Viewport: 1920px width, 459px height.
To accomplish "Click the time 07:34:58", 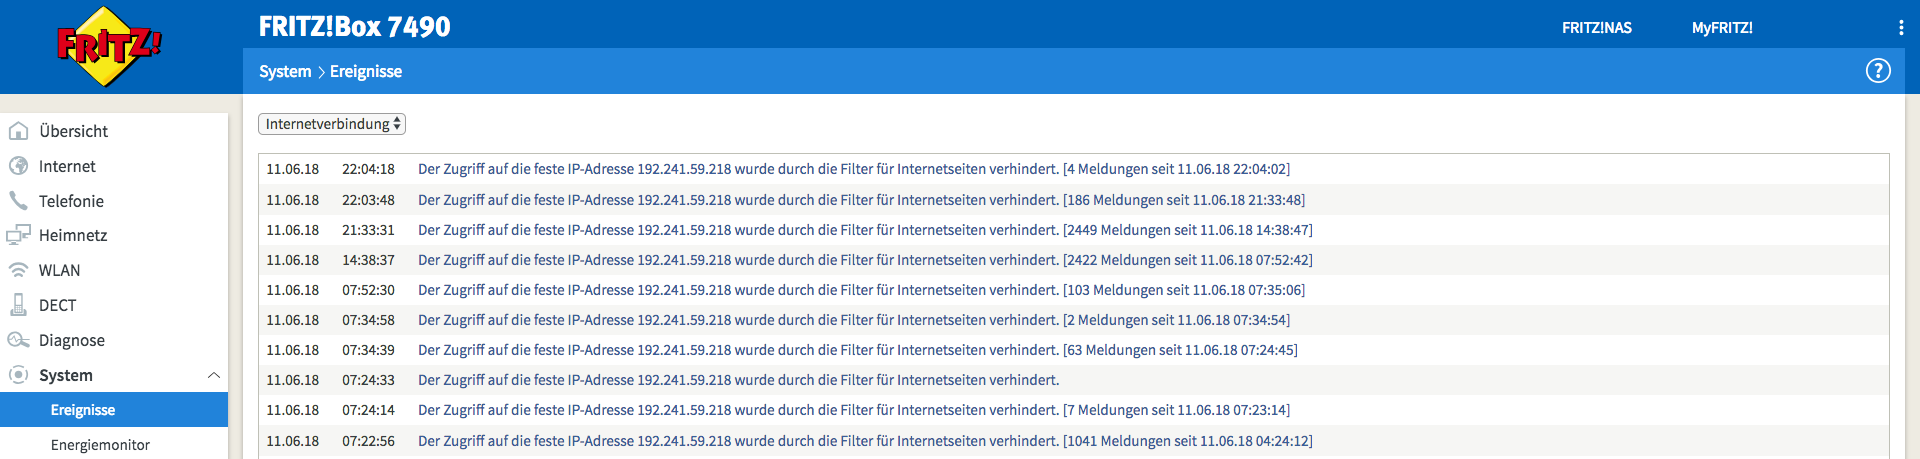I will pyautogui.click(x=368, y=320).
